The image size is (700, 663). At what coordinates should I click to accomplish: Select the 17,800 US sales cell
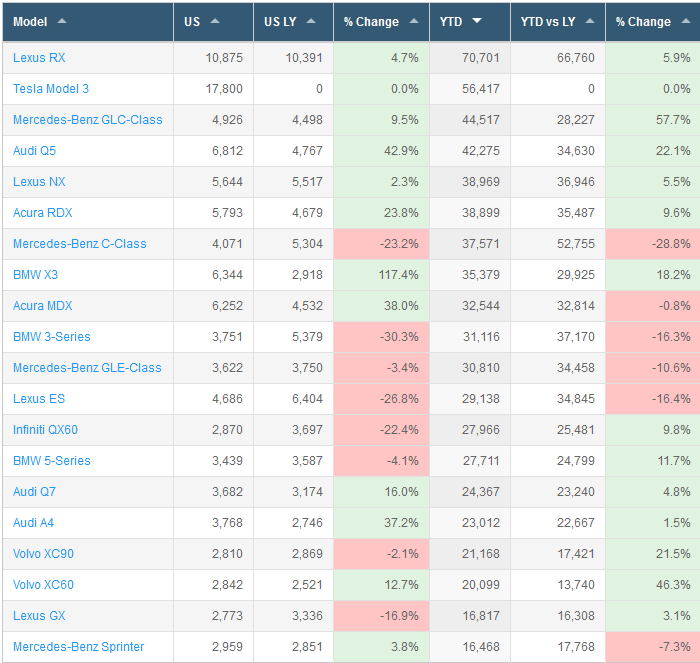pos(213,89)
